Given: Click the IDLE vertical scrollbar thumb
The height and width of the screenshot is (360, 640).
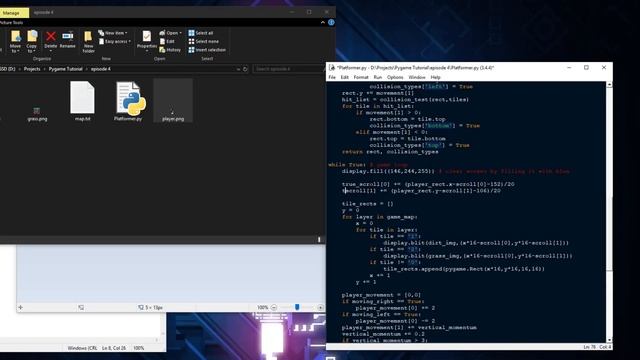Looking at the screenshot, I should (609, 233).
